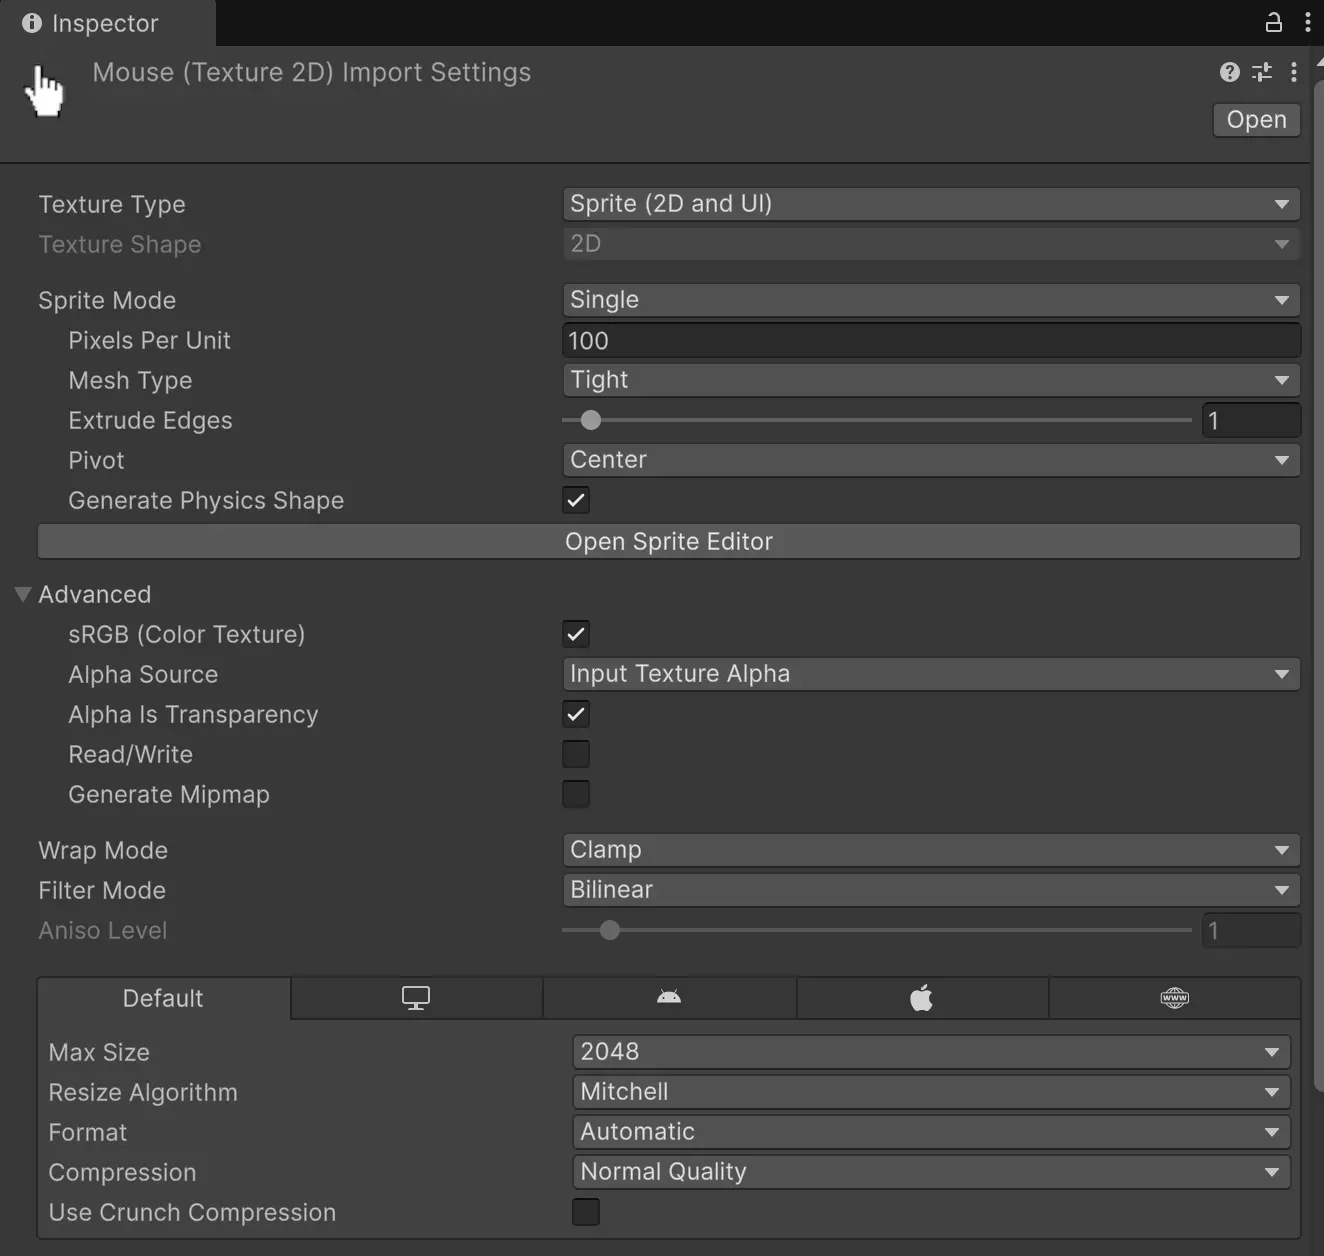Open the Alpha Source dropdown
The height and width of the screenshot is (1256, 1324).
[931, 674]
